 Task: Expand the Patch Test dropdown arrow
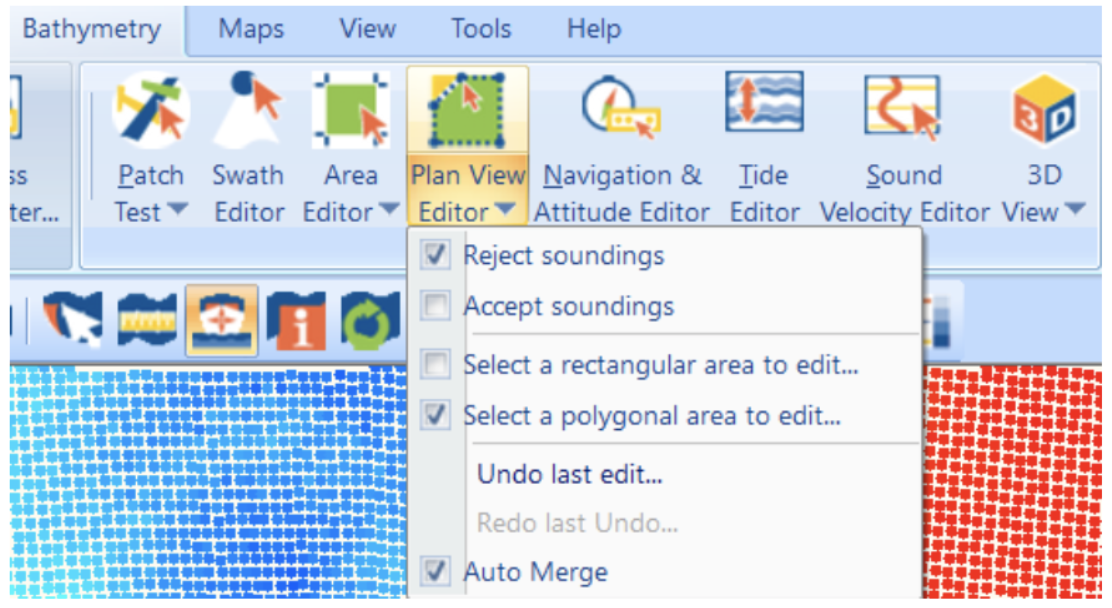click(177, 212)
